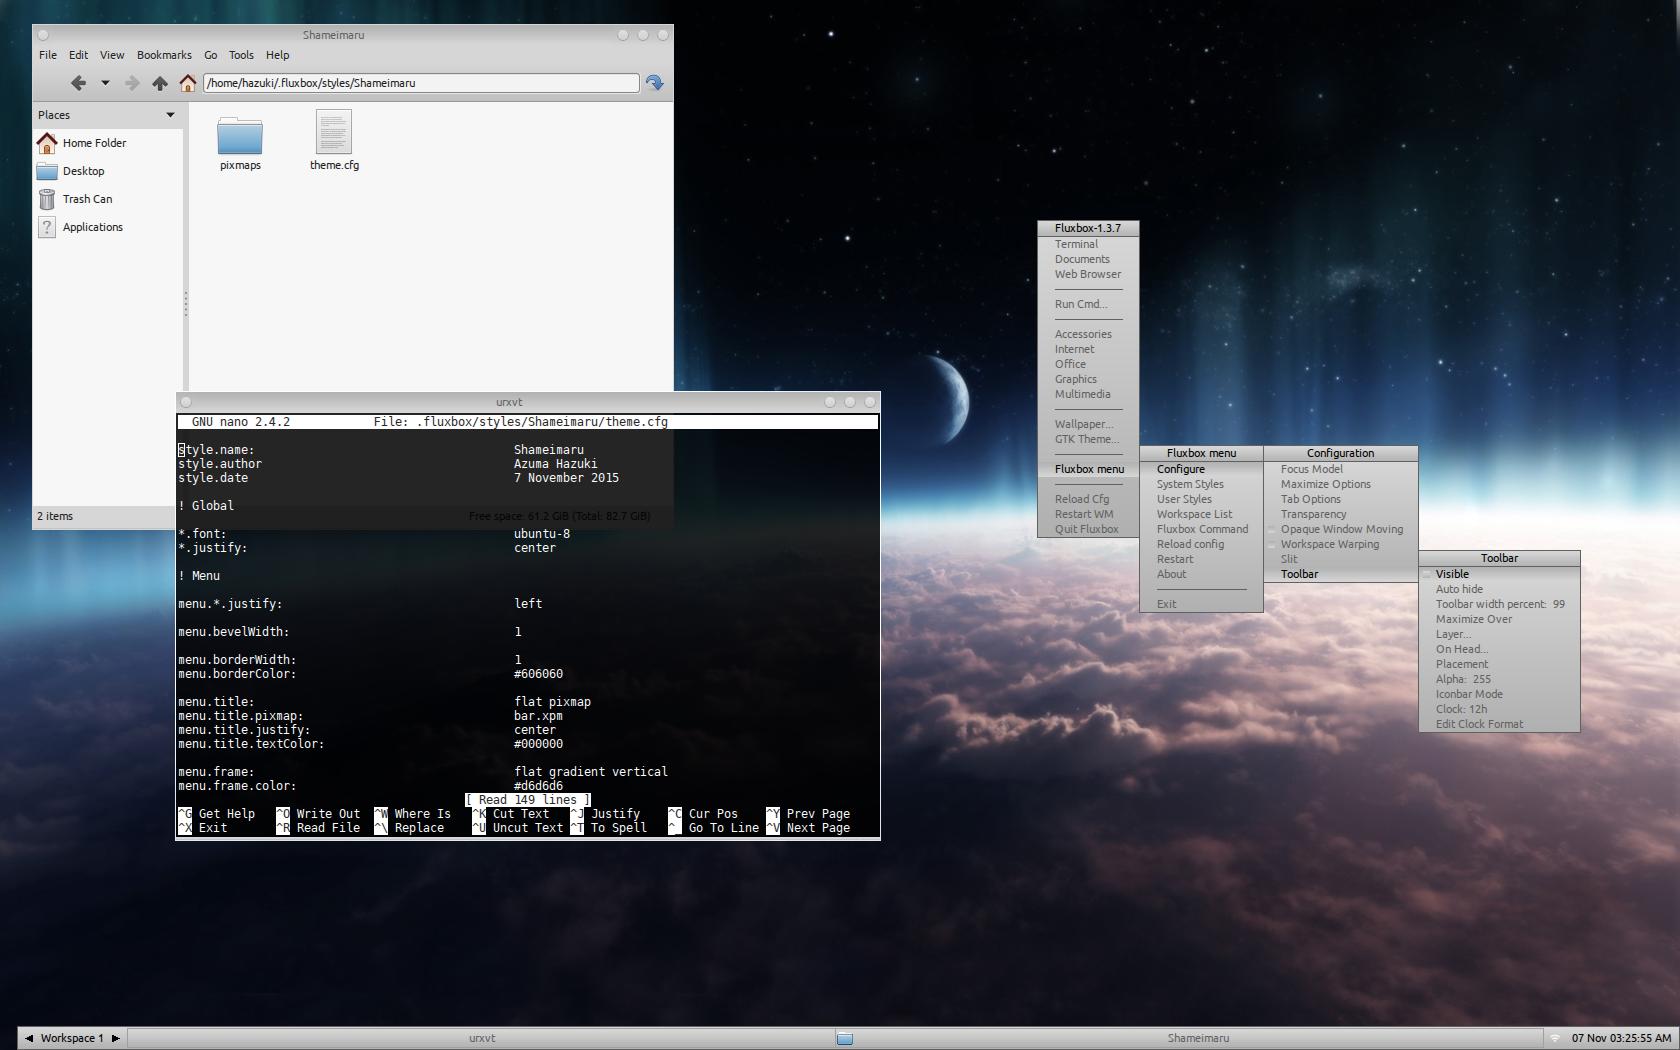Choose About in Fluxbox menu

pos(1201,574)
